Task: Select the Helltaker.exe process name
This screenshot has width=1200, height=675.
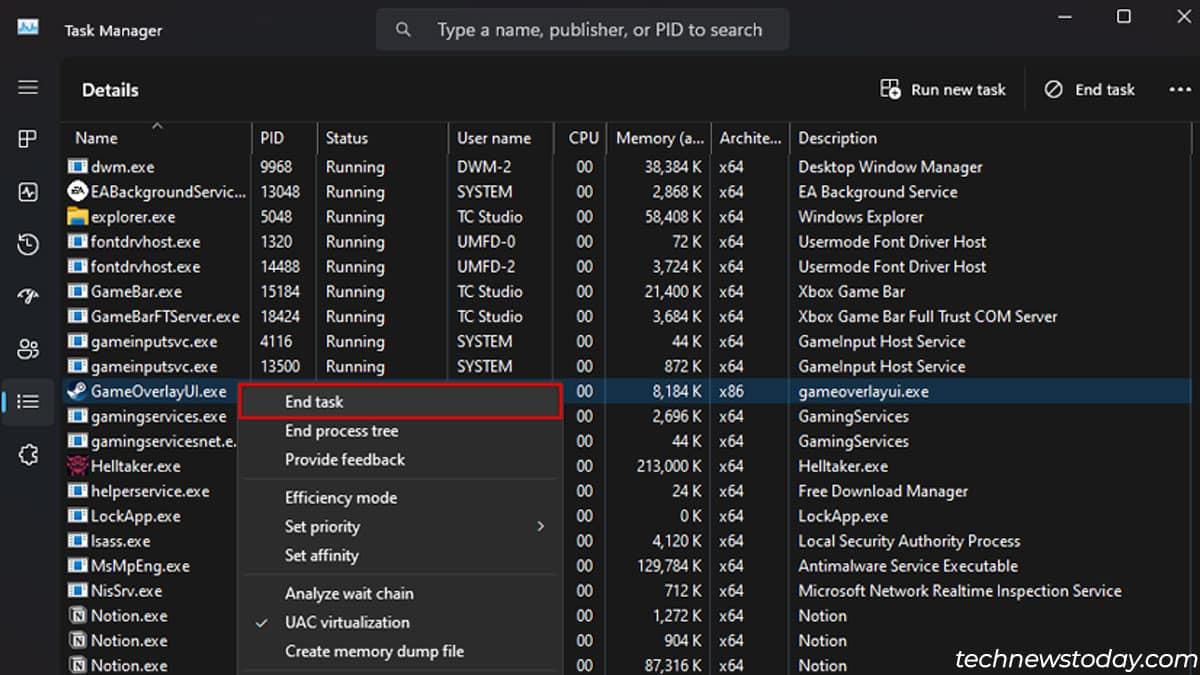Action: 136,466
